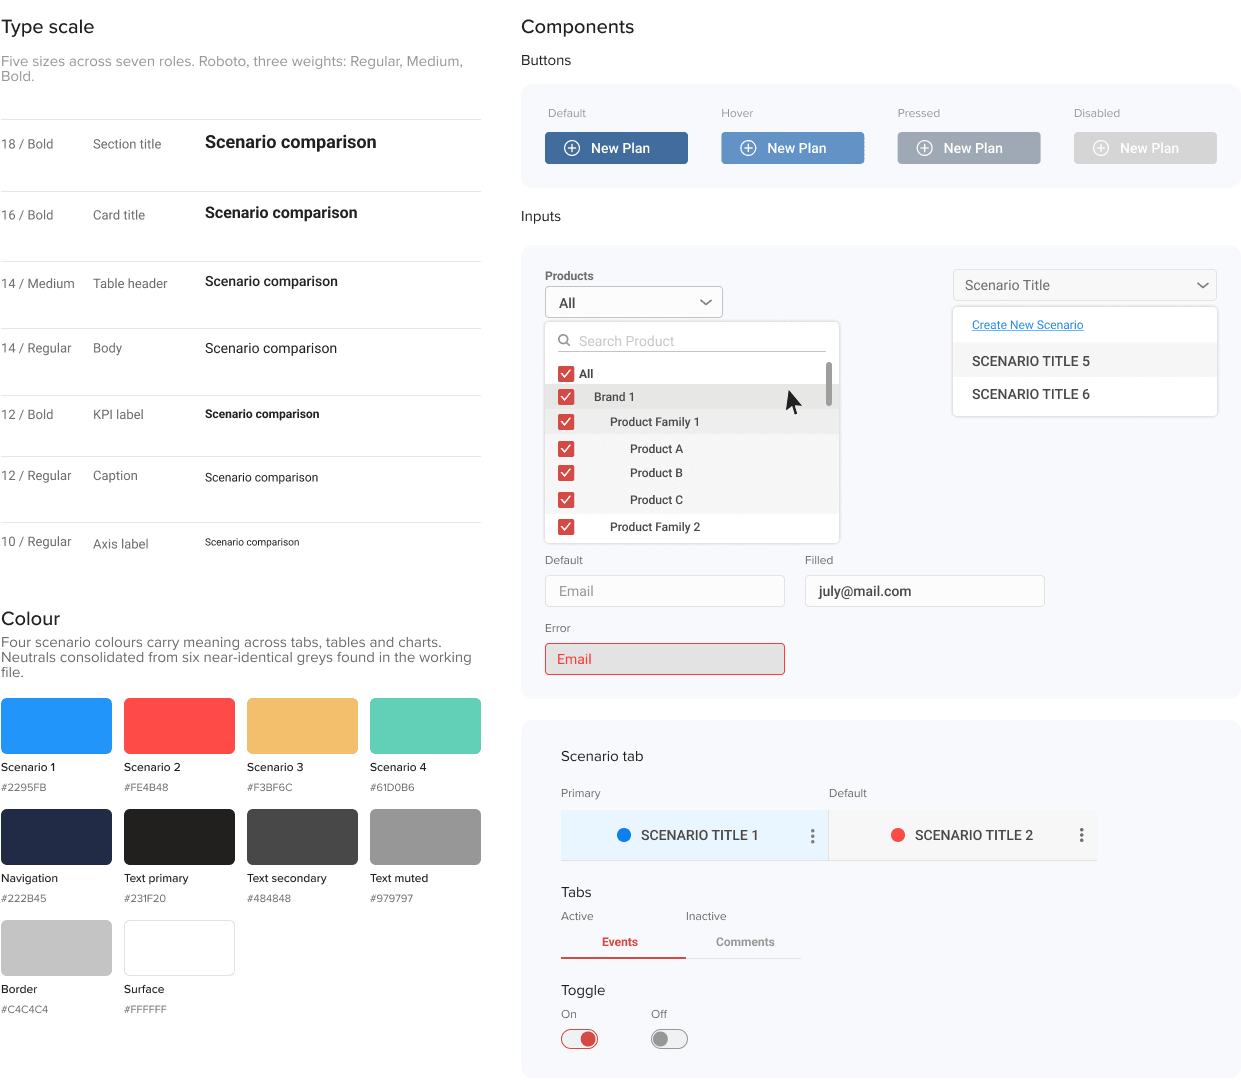The width and height of the screenshot is (1241, 1090).
Task: Turn on the Off toggle switch
Action: click(669, 1039)
